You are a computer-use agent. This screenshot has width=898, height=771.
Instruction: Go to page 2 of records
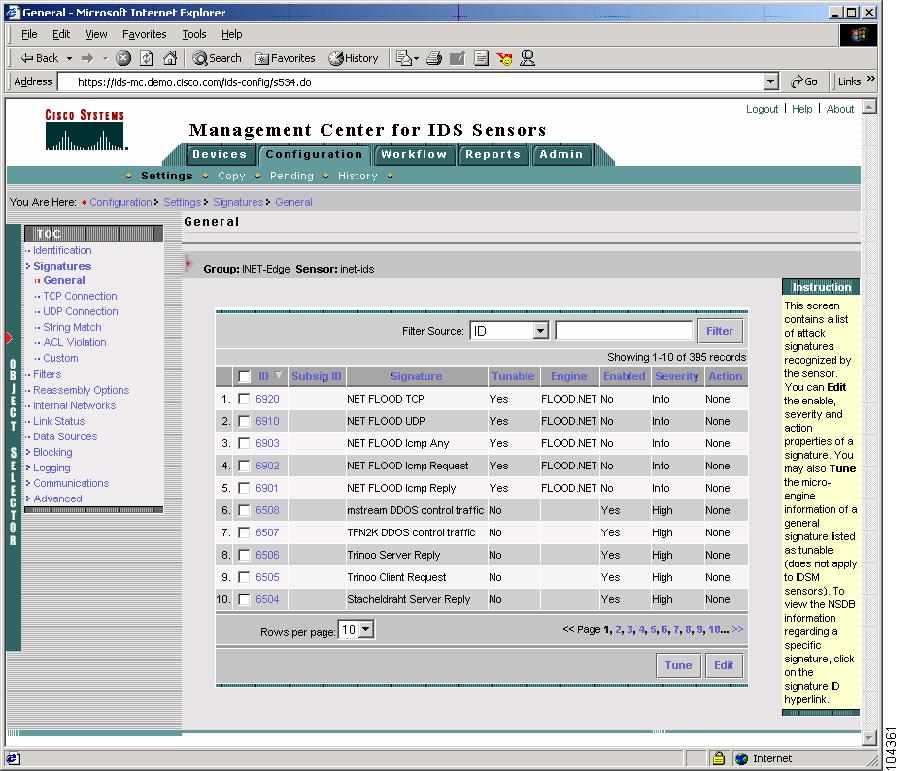[x=618, y=629]
